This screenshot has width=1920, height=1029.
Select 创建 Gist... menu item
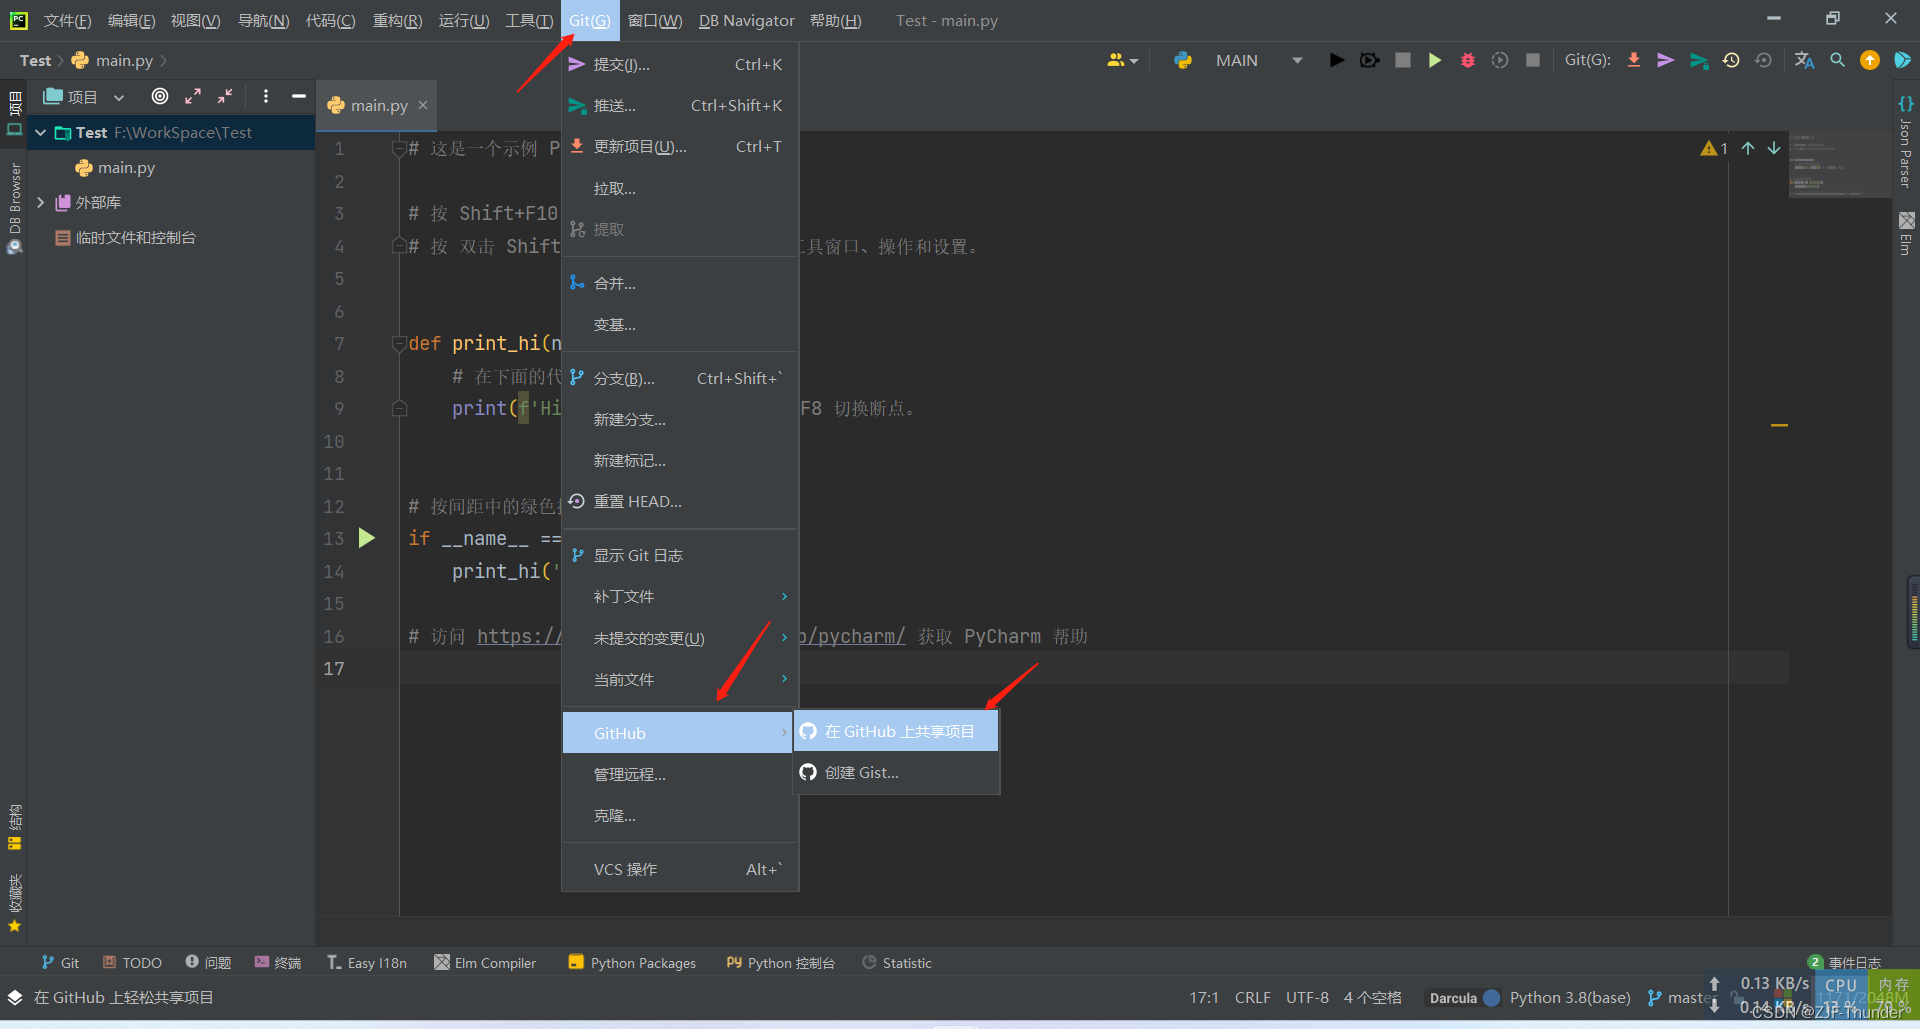pyautogui.click(x=896, y=772)
